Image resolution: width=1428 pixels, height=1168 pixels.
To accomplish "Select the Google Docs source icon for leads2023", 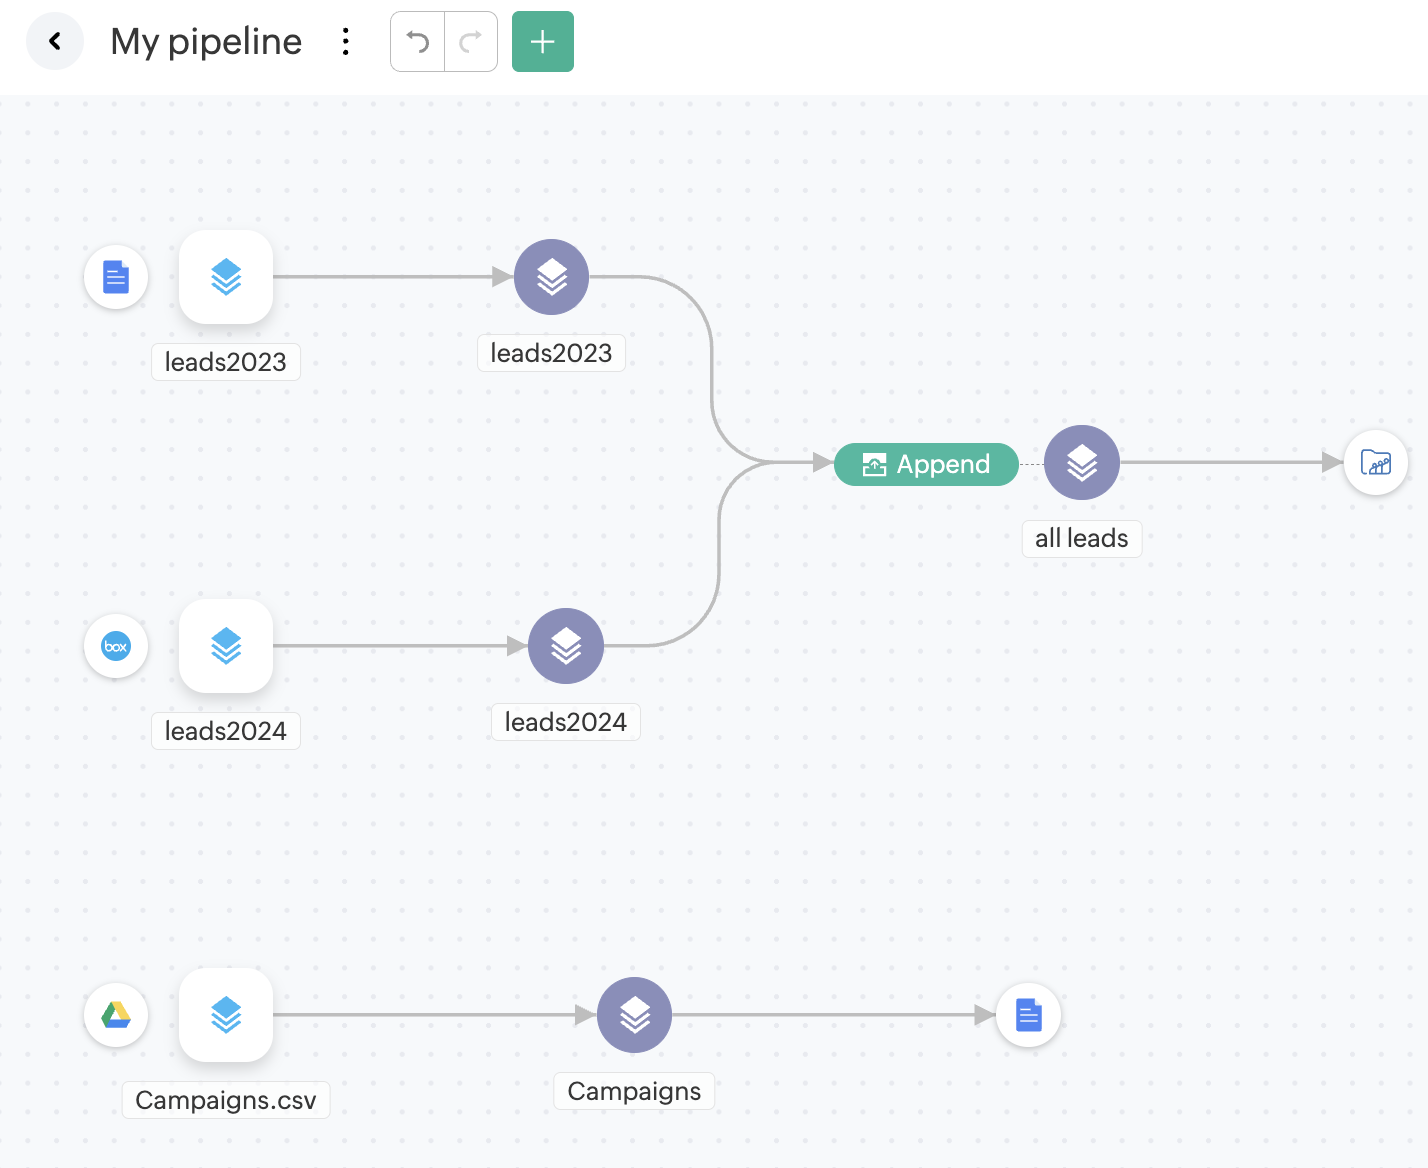I will (116, 277).
